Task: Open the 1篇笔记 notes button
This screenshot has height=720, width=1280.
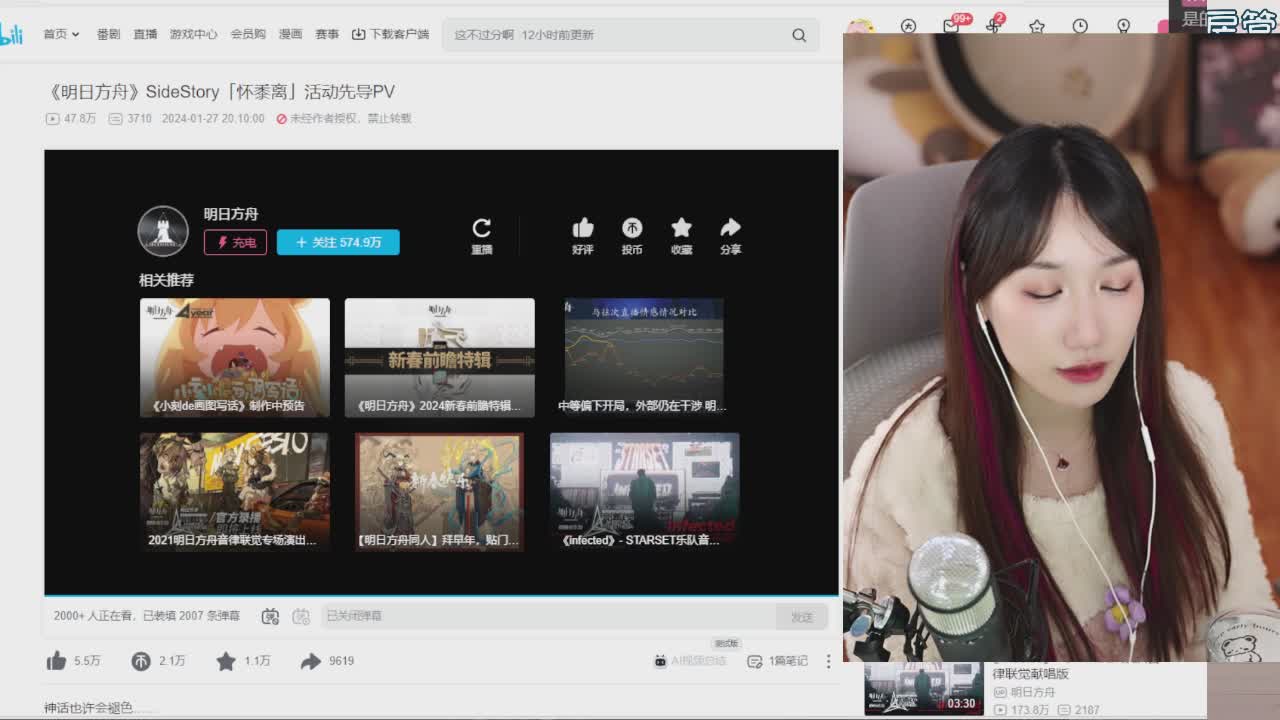Action: (x=777, y=661)
